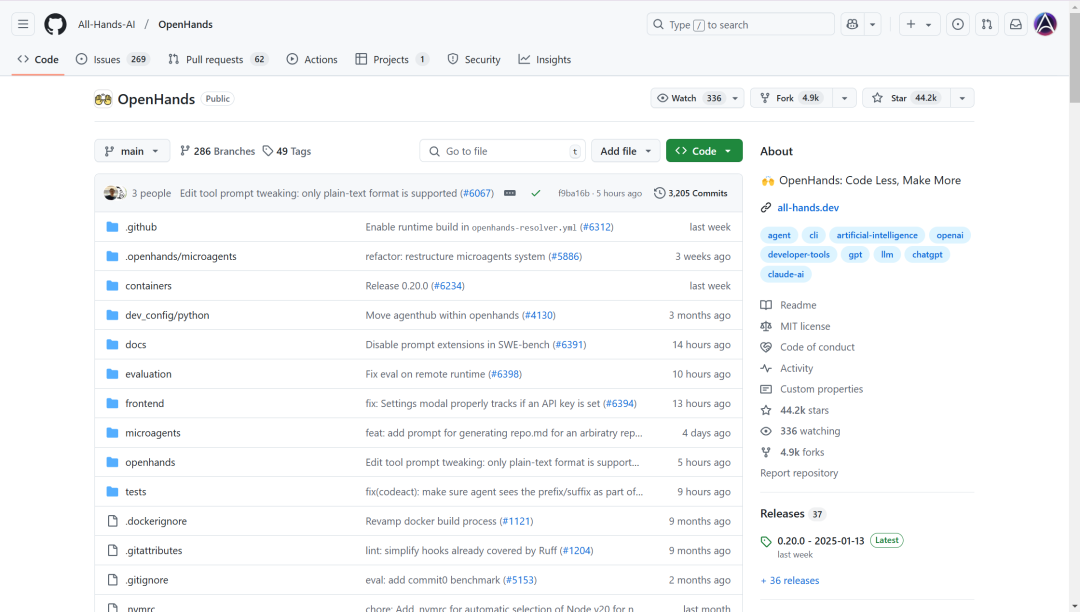The height and width of the screenshot is (612, 1080).
Task: Open the MIT license link
Action: [x=804, y=326]
